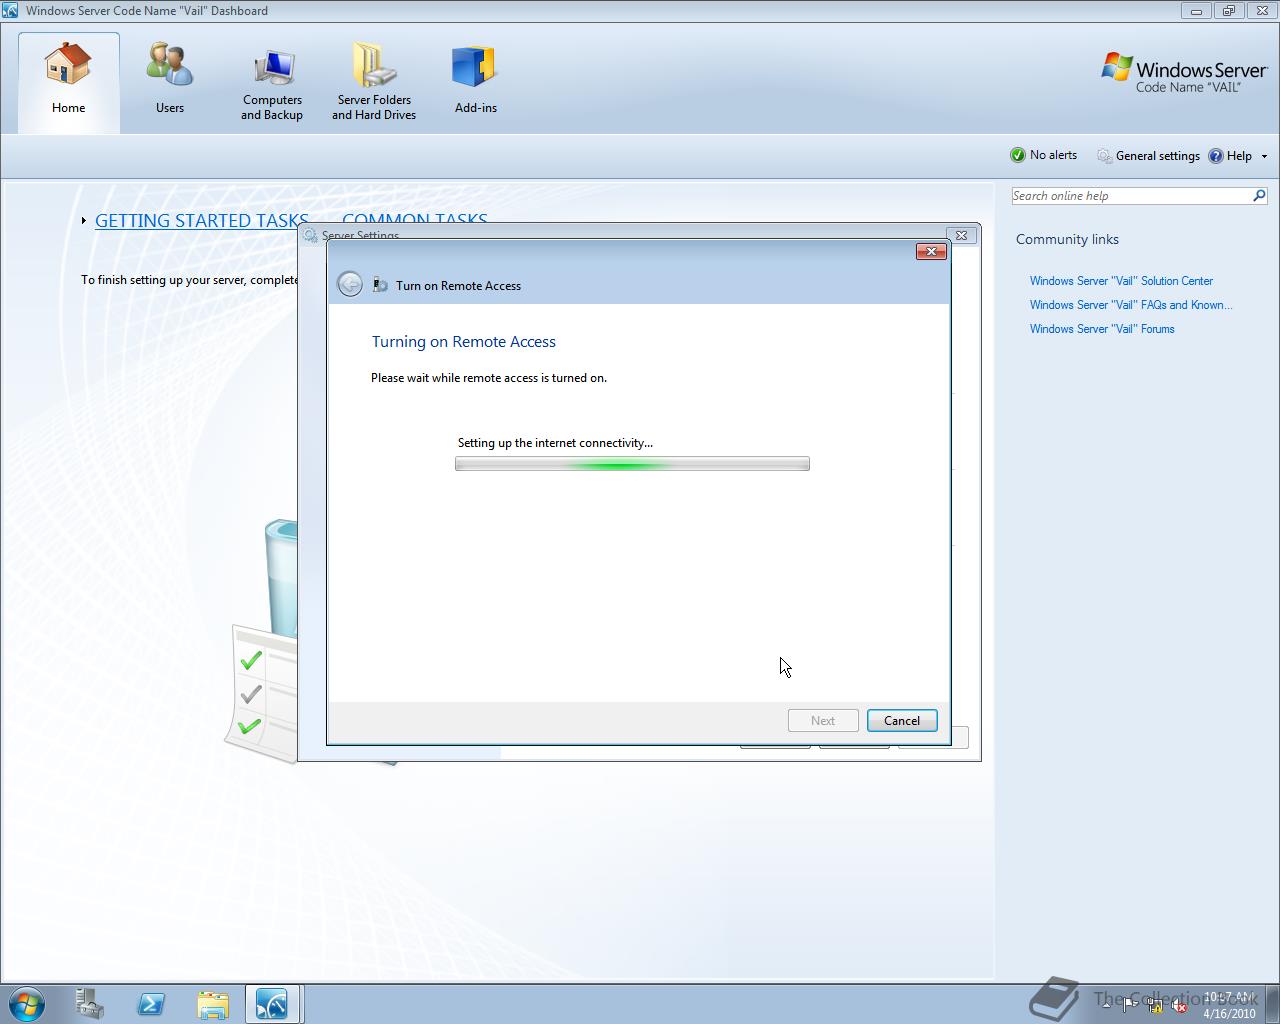Viewport: 1280px width, 1024px height.
Task: Launch PowerShell from the taskbar
Action: point(151,1004)
